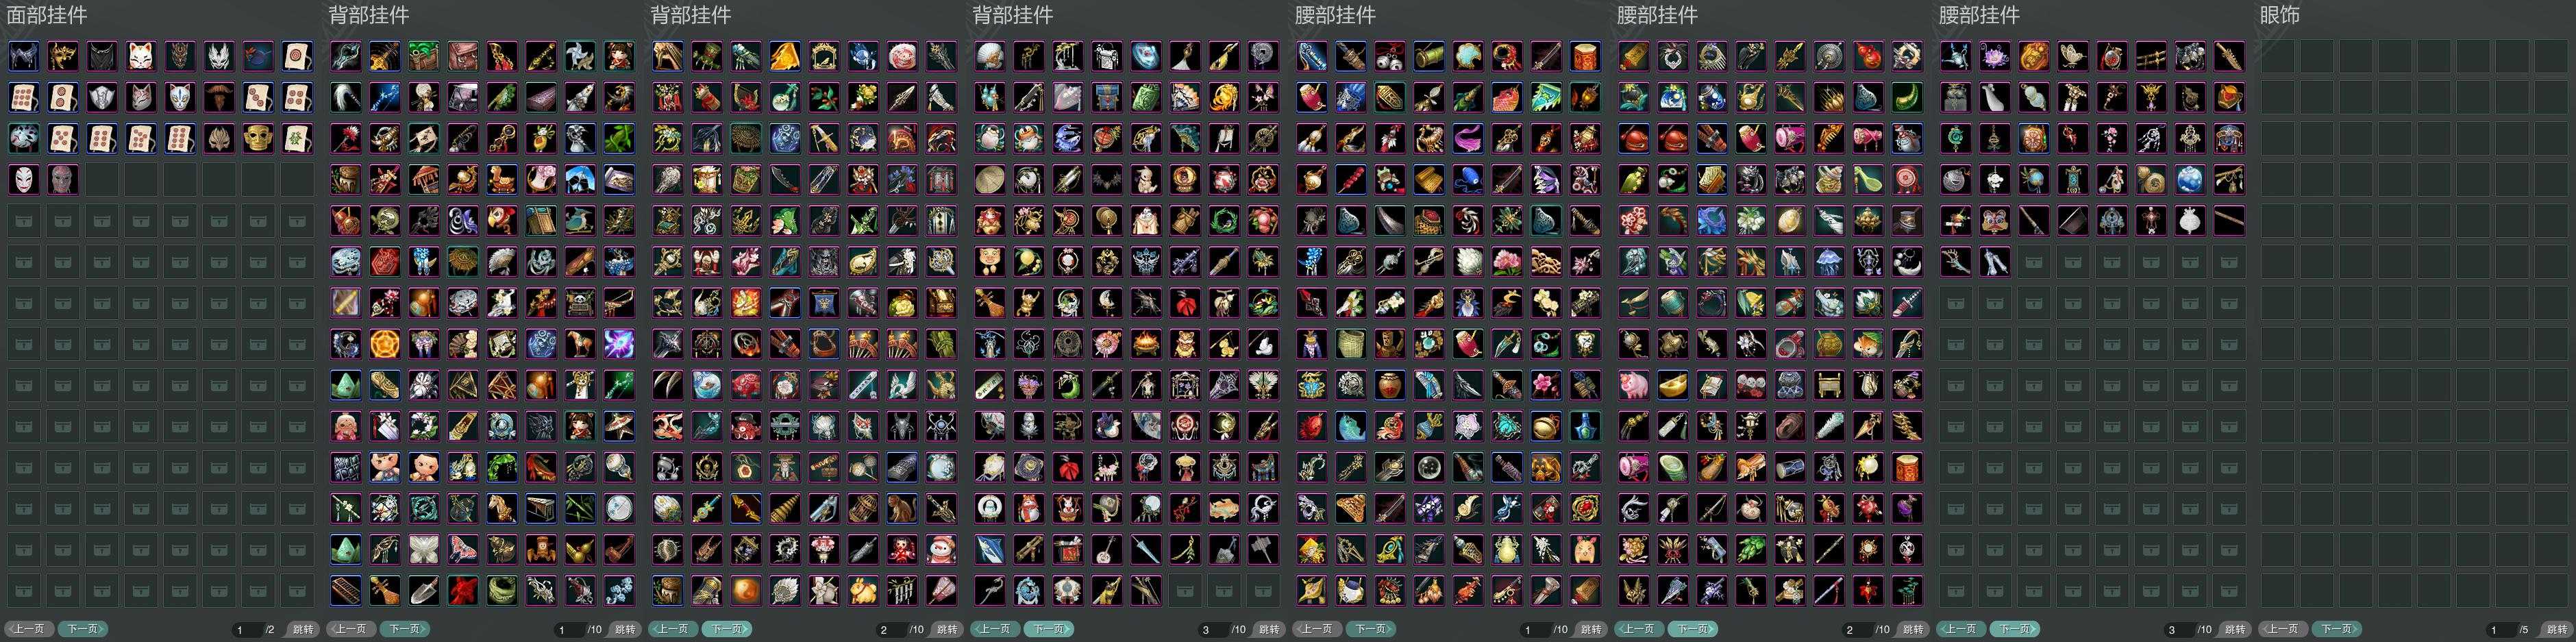Select the brown mustache and beard item
This screenshot has width=2576, height=642.
(x=219, y=97)
